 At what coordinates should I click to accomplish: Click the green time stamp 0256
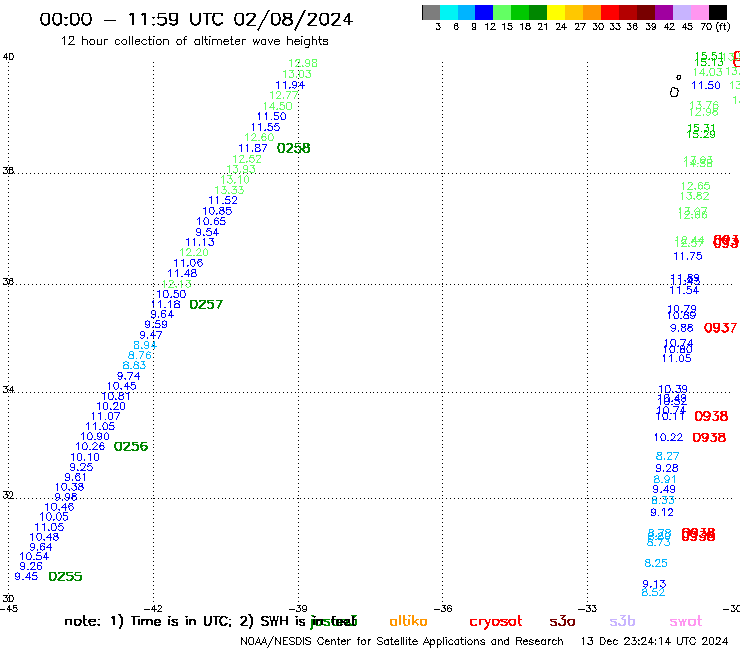tap(131, 446)
